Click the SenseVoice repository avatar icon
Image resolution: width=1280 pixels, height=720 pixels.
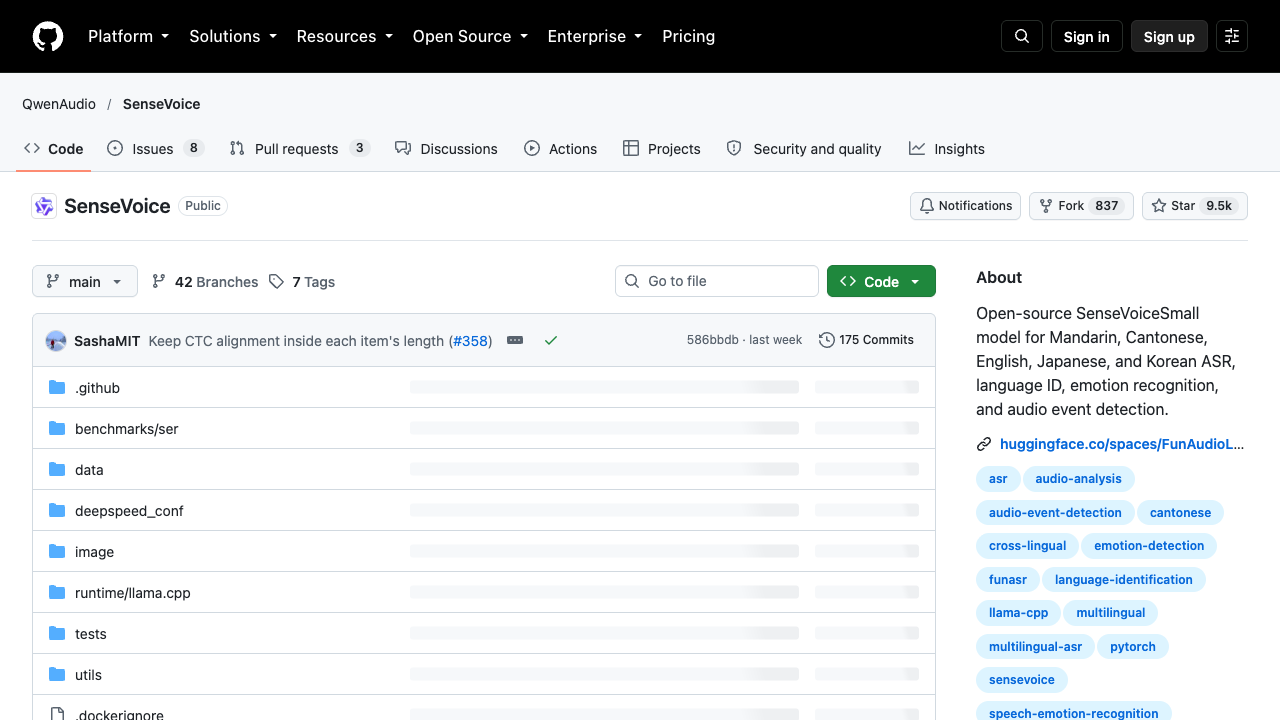pos(44,206)
